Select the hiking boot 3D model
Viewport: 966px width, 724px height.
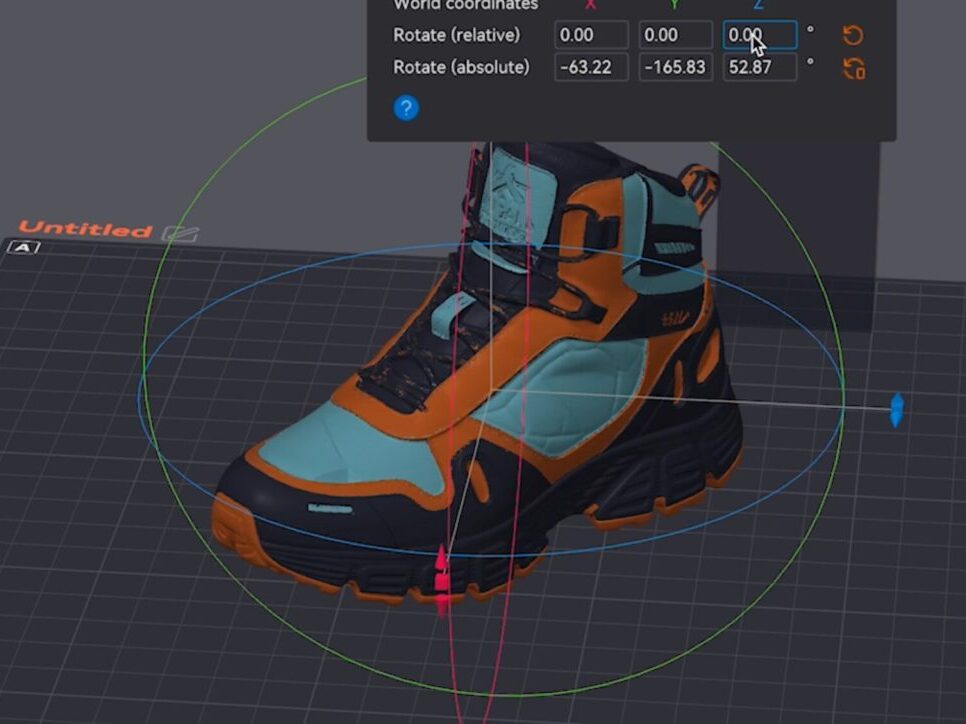(x=560, y=400)
